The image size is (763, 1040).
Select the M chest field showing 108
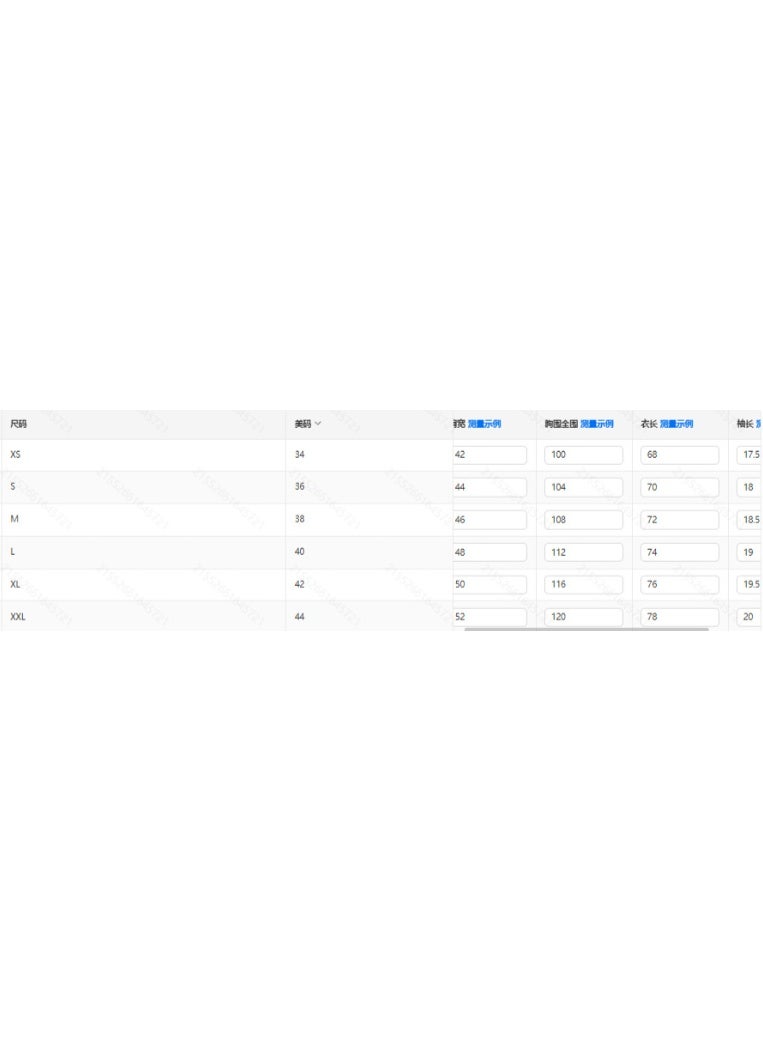pyautogui.click(x=583, y=520)
